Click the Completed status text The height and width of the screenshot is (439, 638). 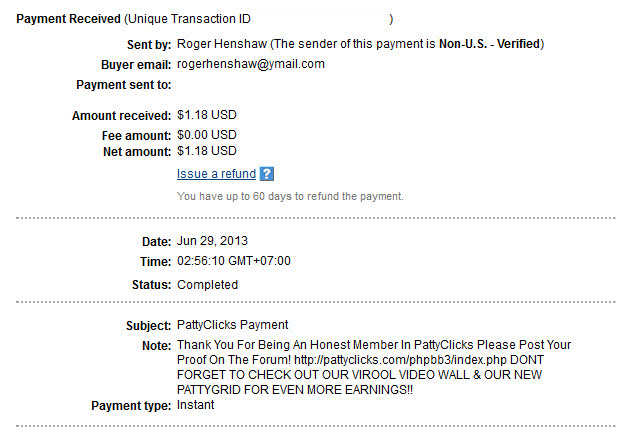[208, 285]
